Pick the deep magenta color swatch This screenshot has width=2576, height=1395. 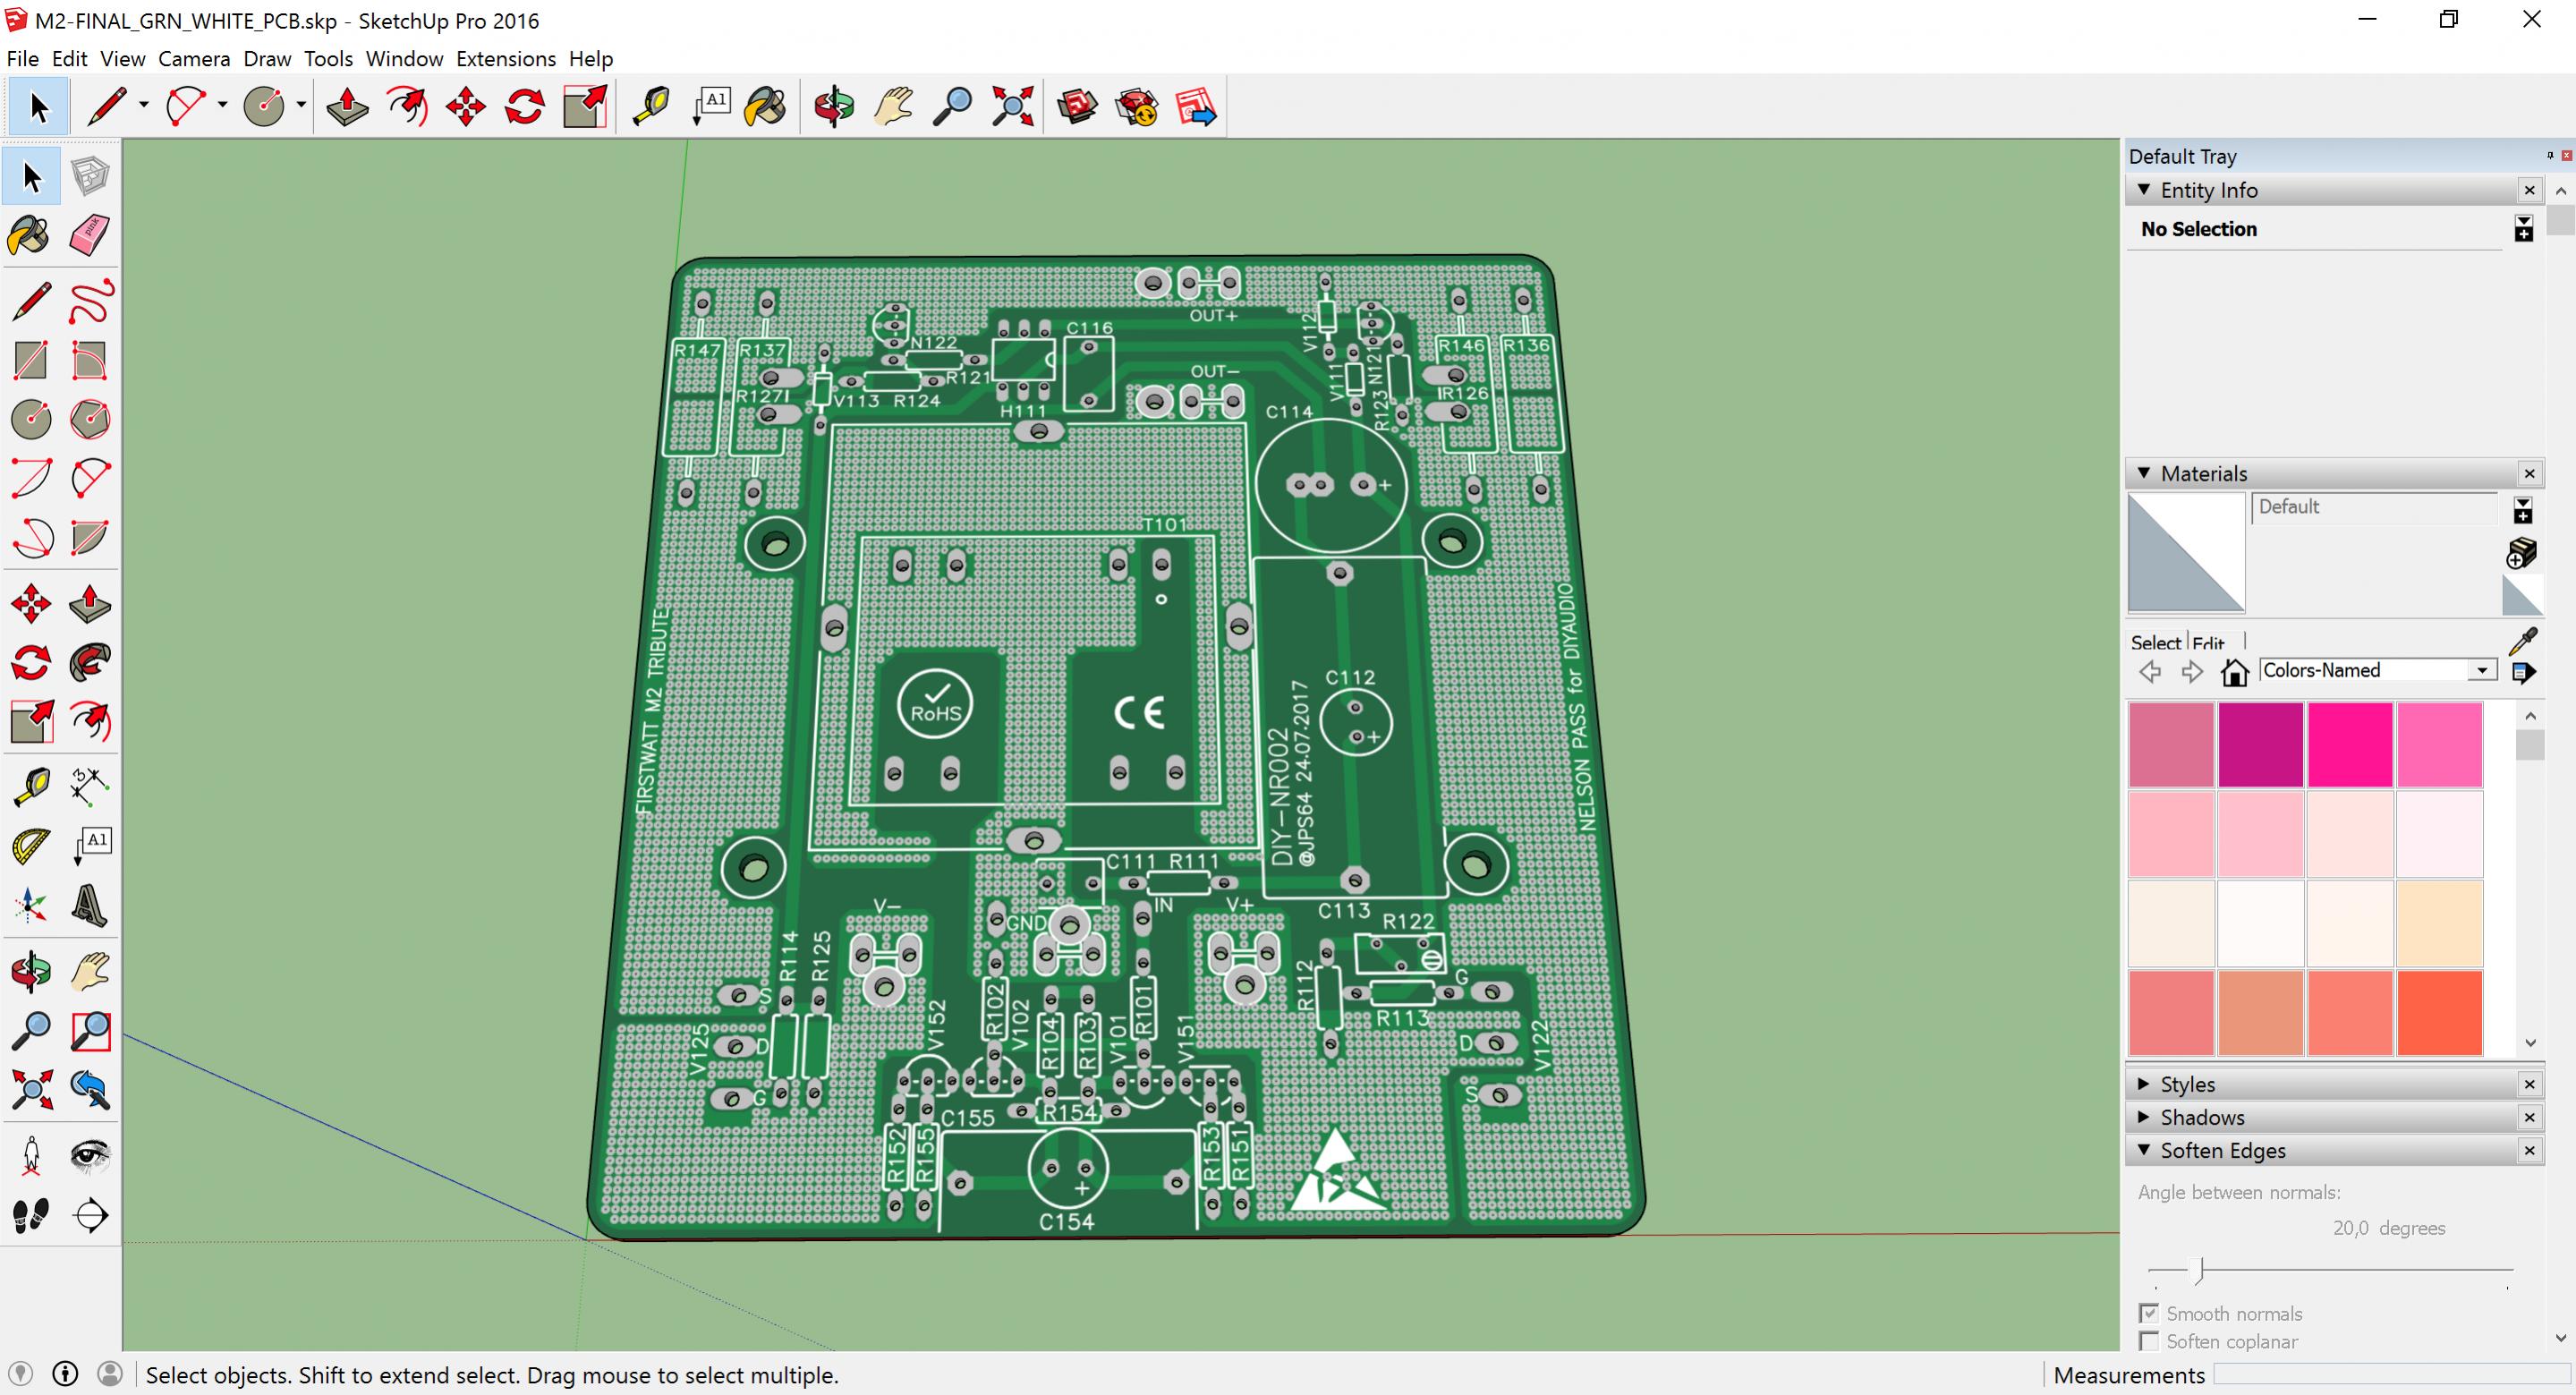point(2261,744)
